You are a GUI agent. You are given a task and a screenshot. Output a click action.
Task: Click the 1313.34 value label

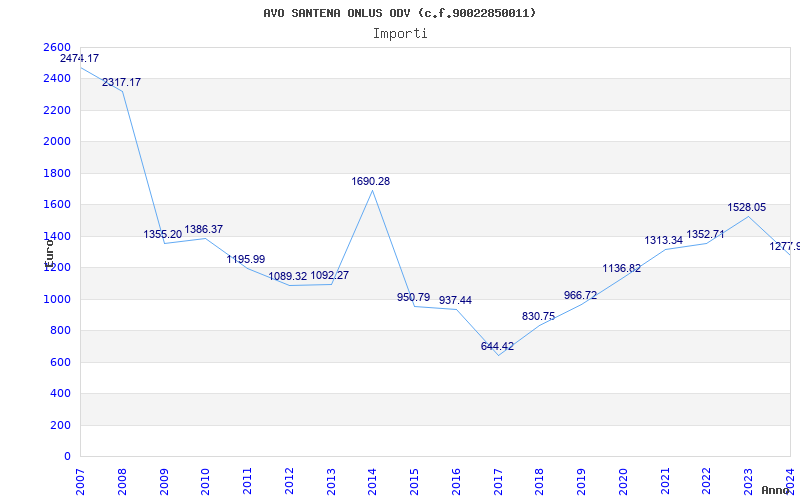664,240
